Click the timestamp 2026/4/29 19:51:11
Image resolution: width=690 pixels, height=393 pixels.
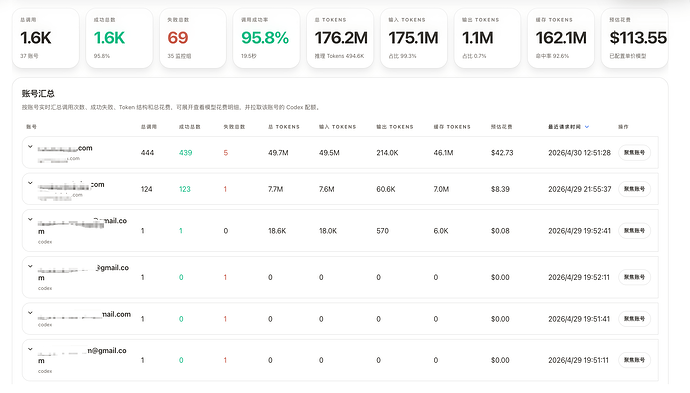point(578,360)
